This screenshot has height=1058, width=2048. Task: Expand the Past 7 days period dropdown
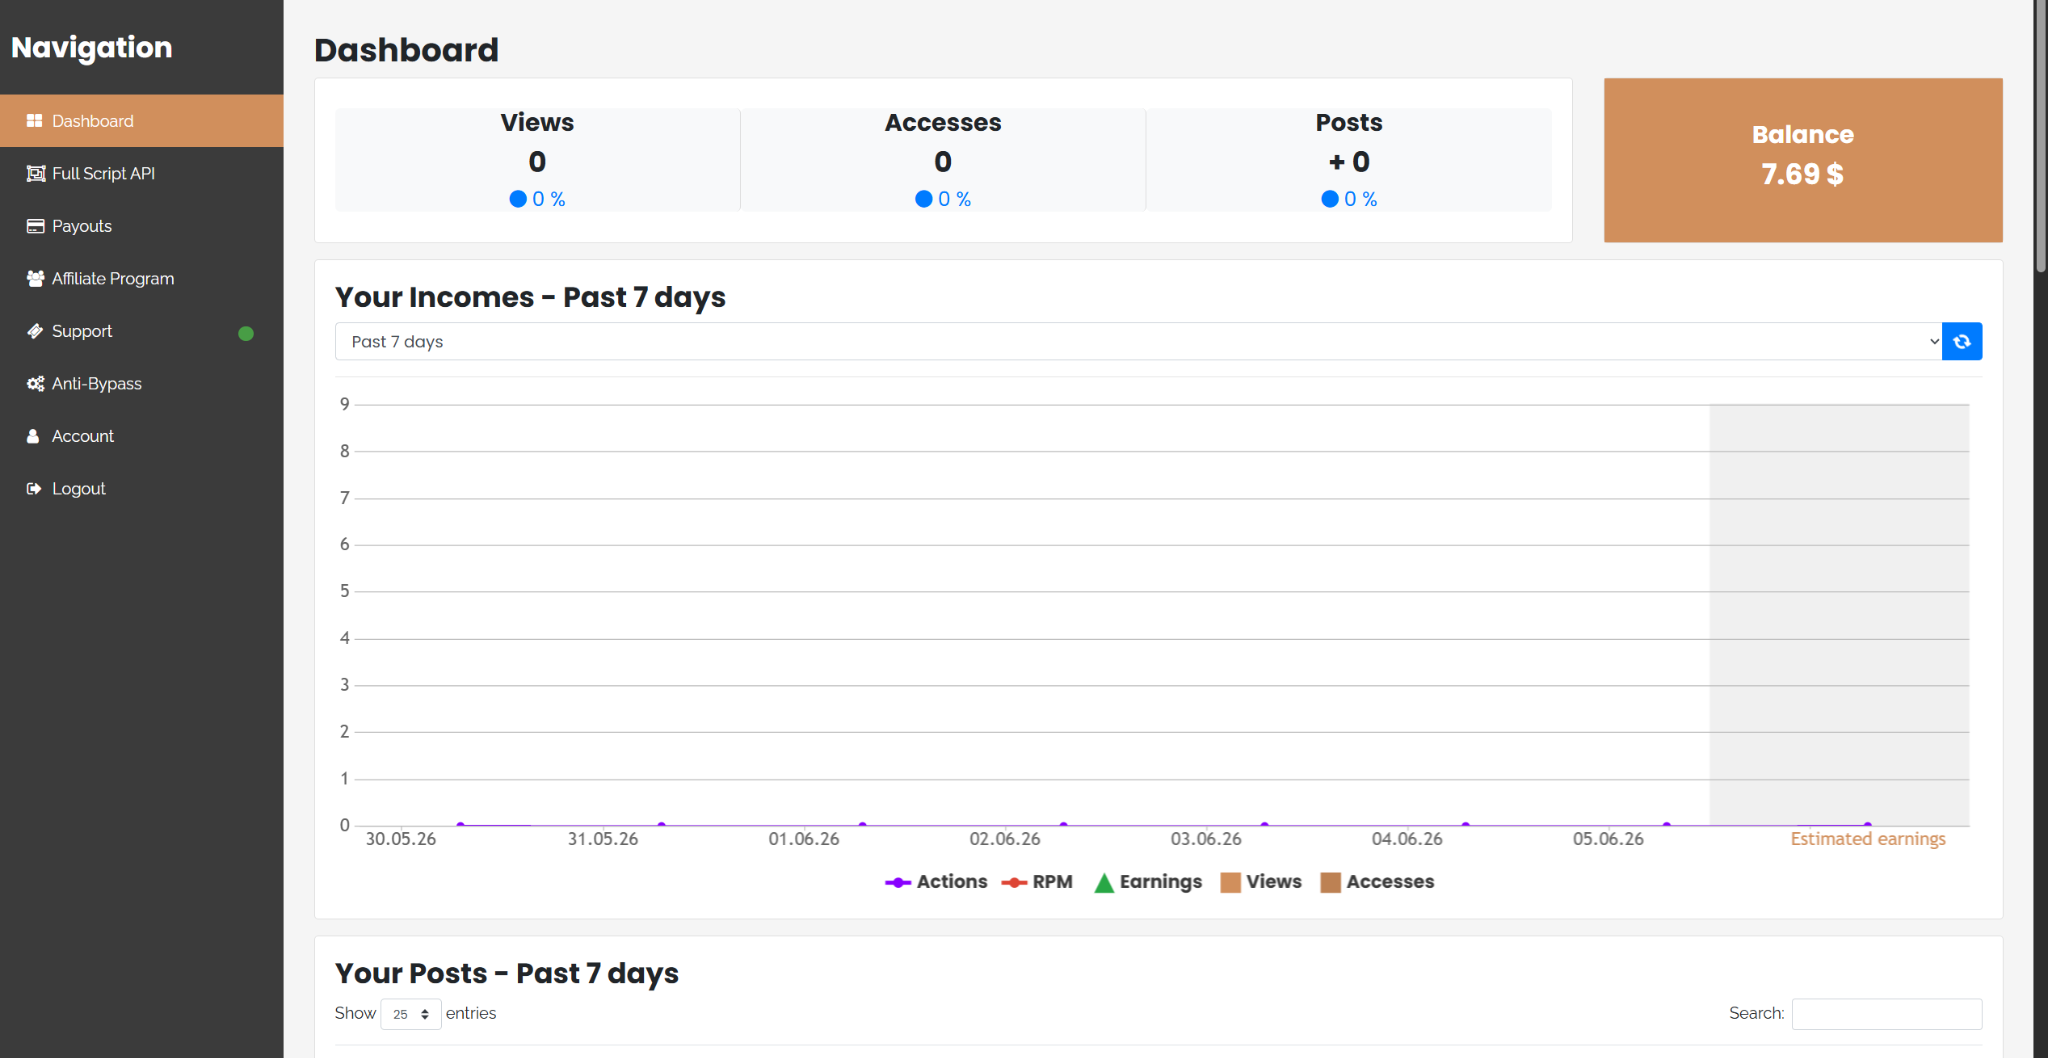coord(1138,341)
